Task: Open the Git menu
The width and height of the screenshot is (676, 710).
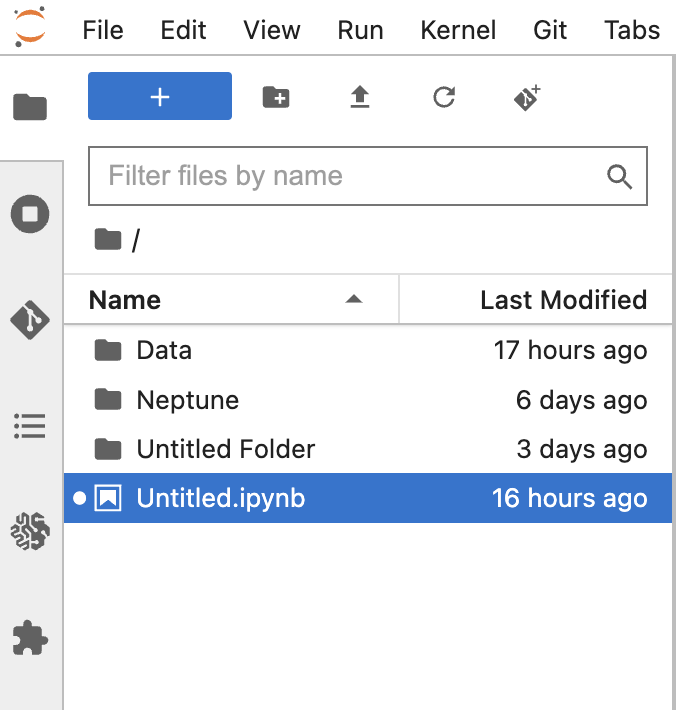Action: pos(550,30)
